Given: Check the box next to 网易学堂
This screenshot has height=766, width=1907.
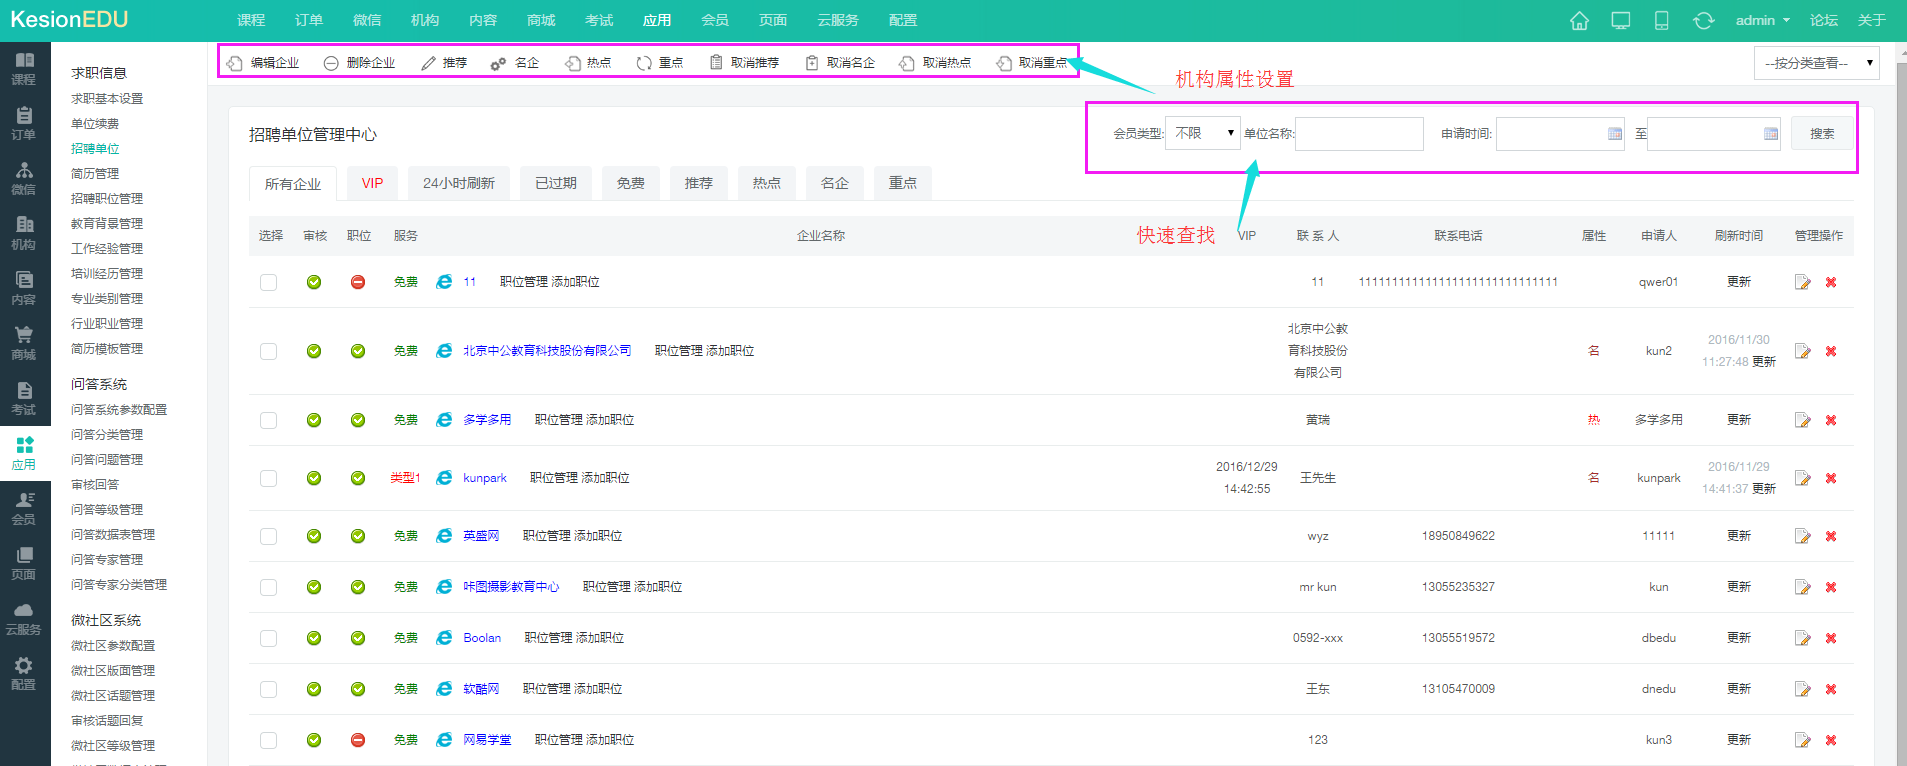Looking at the screenshot, I should click(x=268, y=740).
